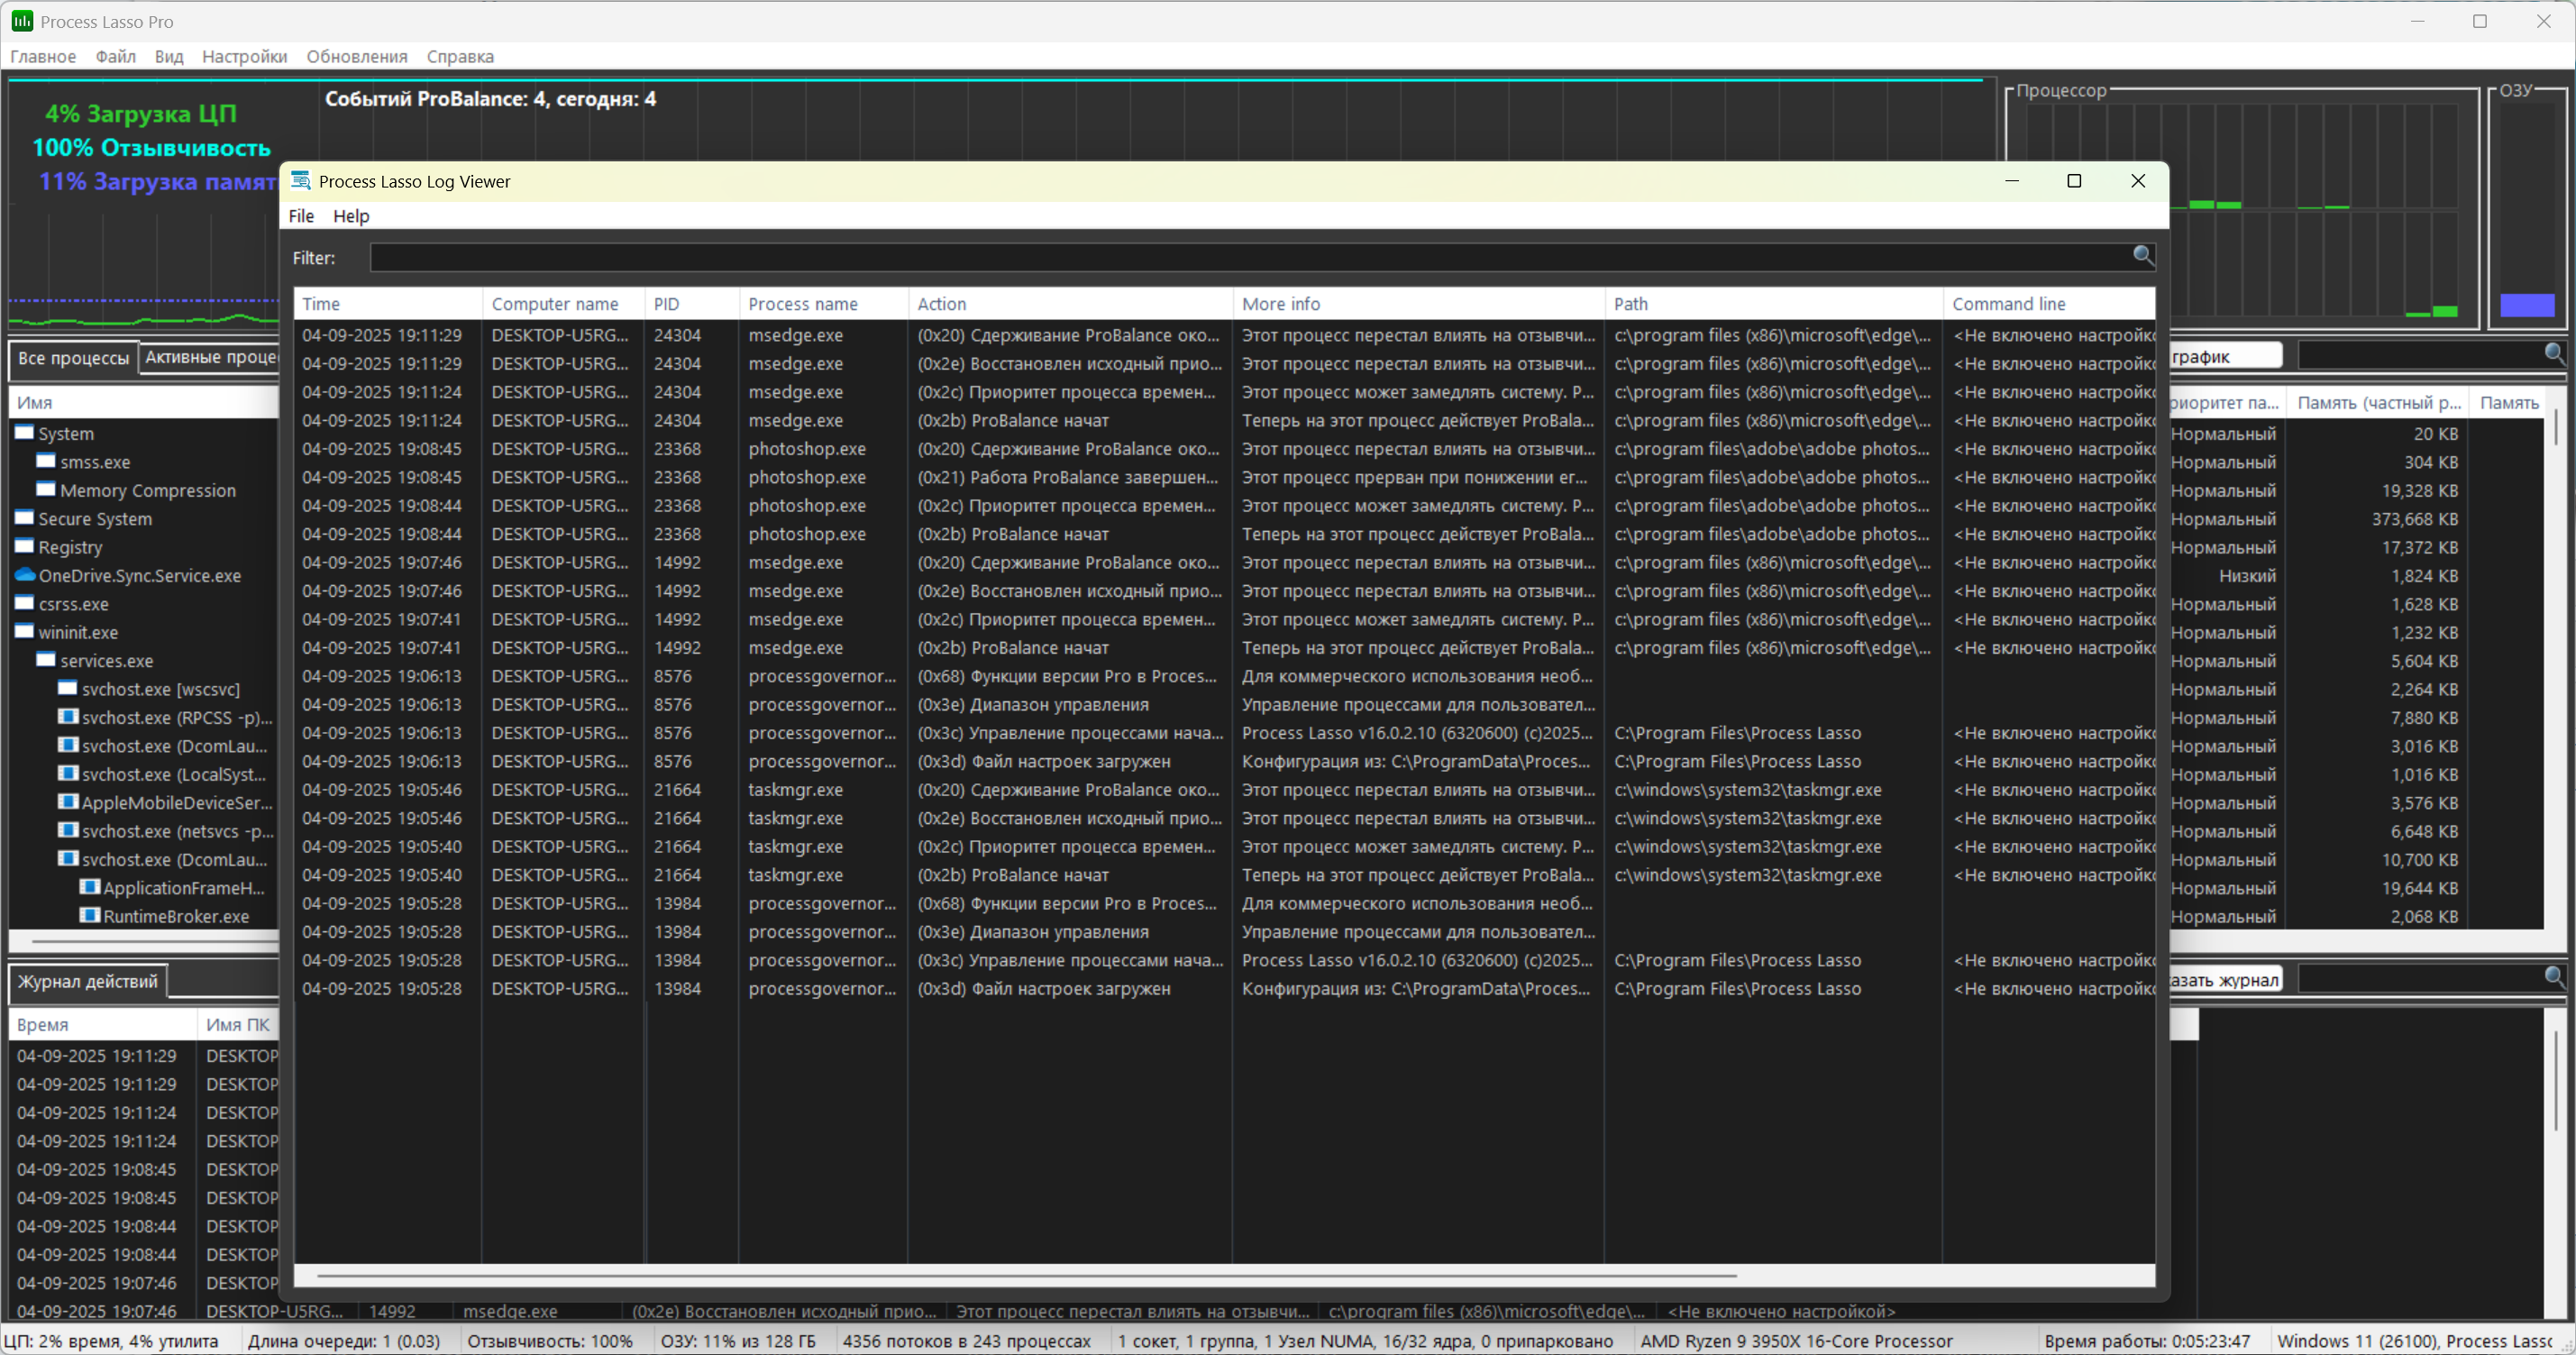Click the Log Viewer window icon
Viewport: 2576px width, 1355px height.
300,181
